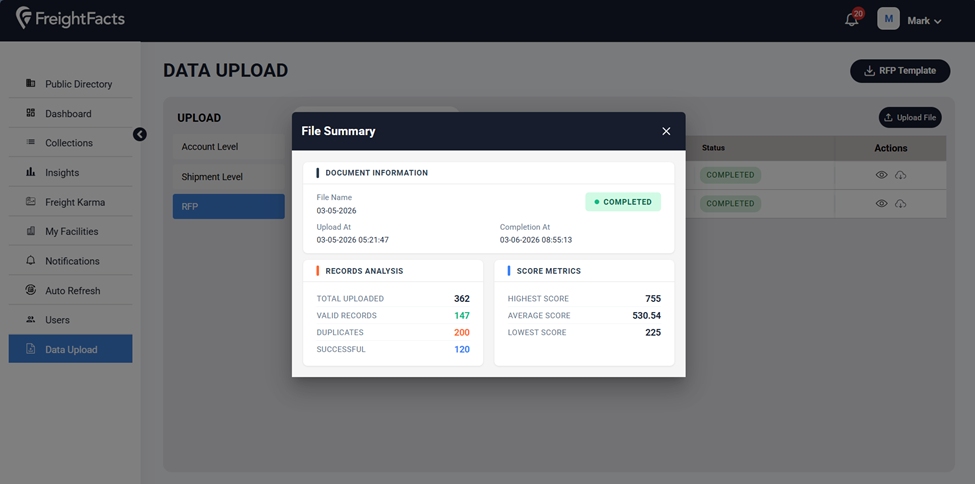975x484 pixels.
Task: Click the Status column header
Action: click(x=713, y=148)
